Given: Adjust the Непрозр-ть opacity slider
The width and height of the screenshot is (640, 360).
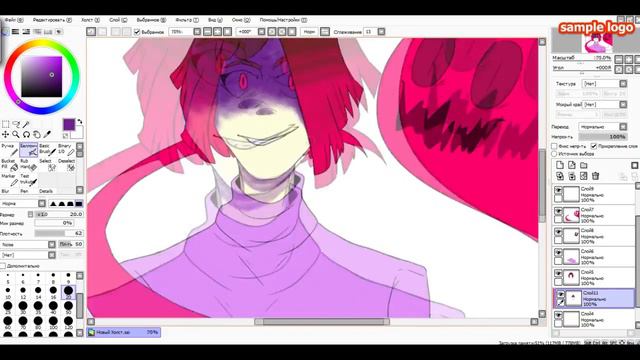Looking at the screenshot, I should (603, 137).
